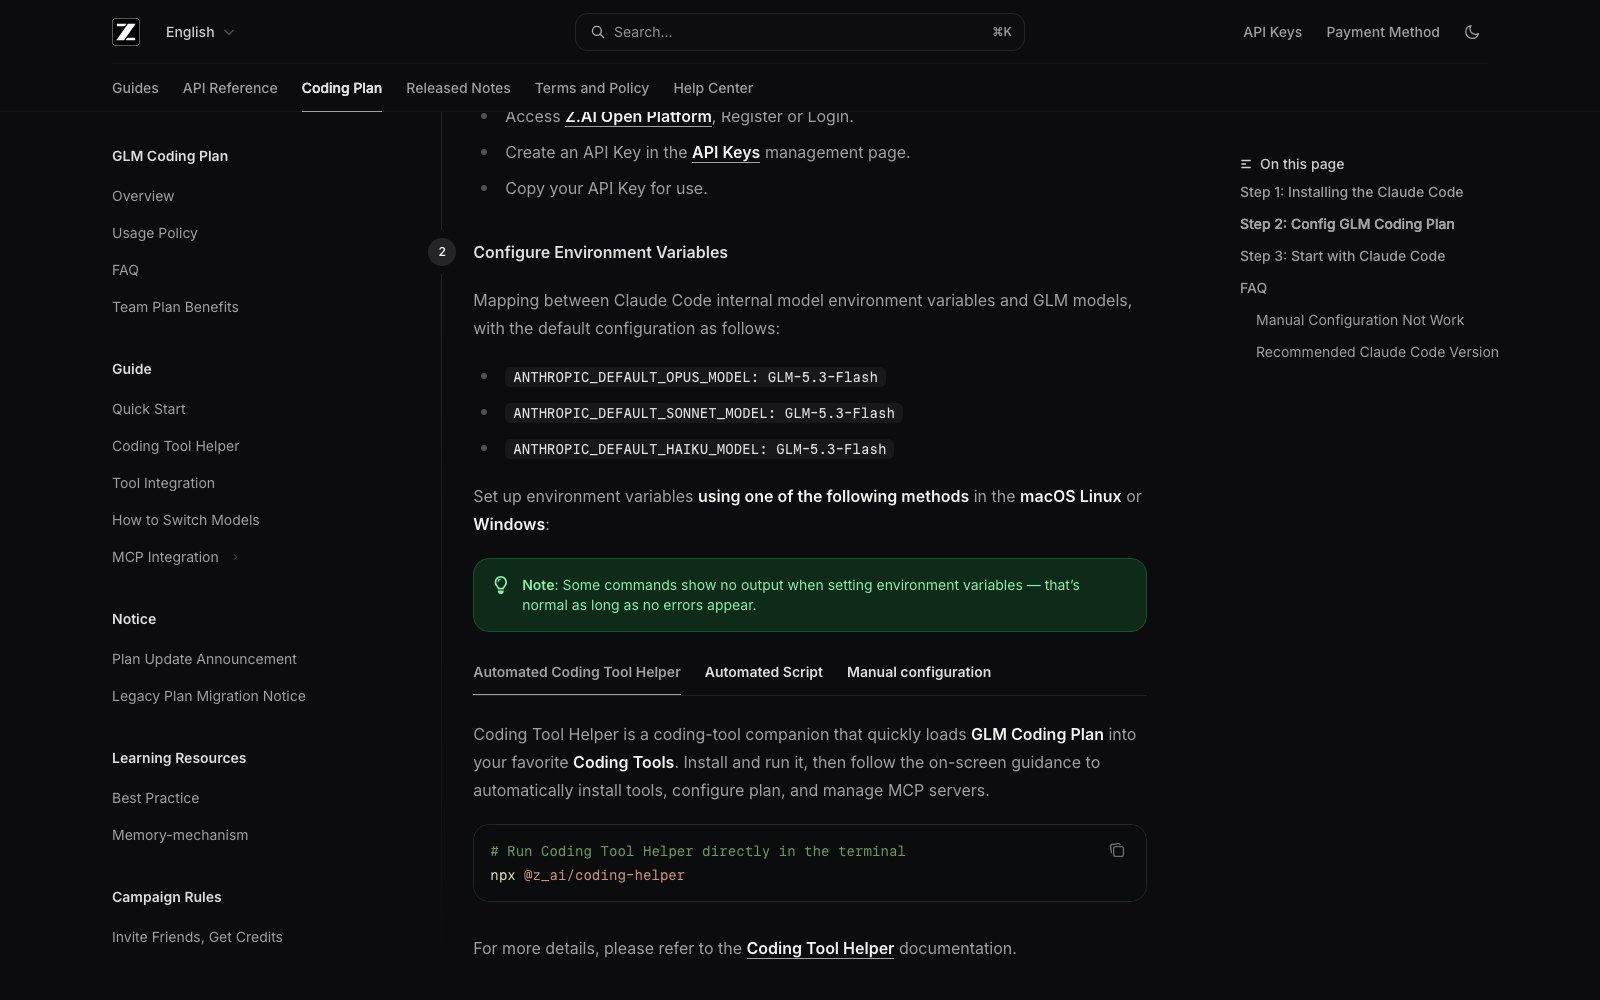This screenshot has height=1000, width=1600.
Task: Jump to Step 2: Config GLM Coding Plan
Action: tap(1347, 224)
